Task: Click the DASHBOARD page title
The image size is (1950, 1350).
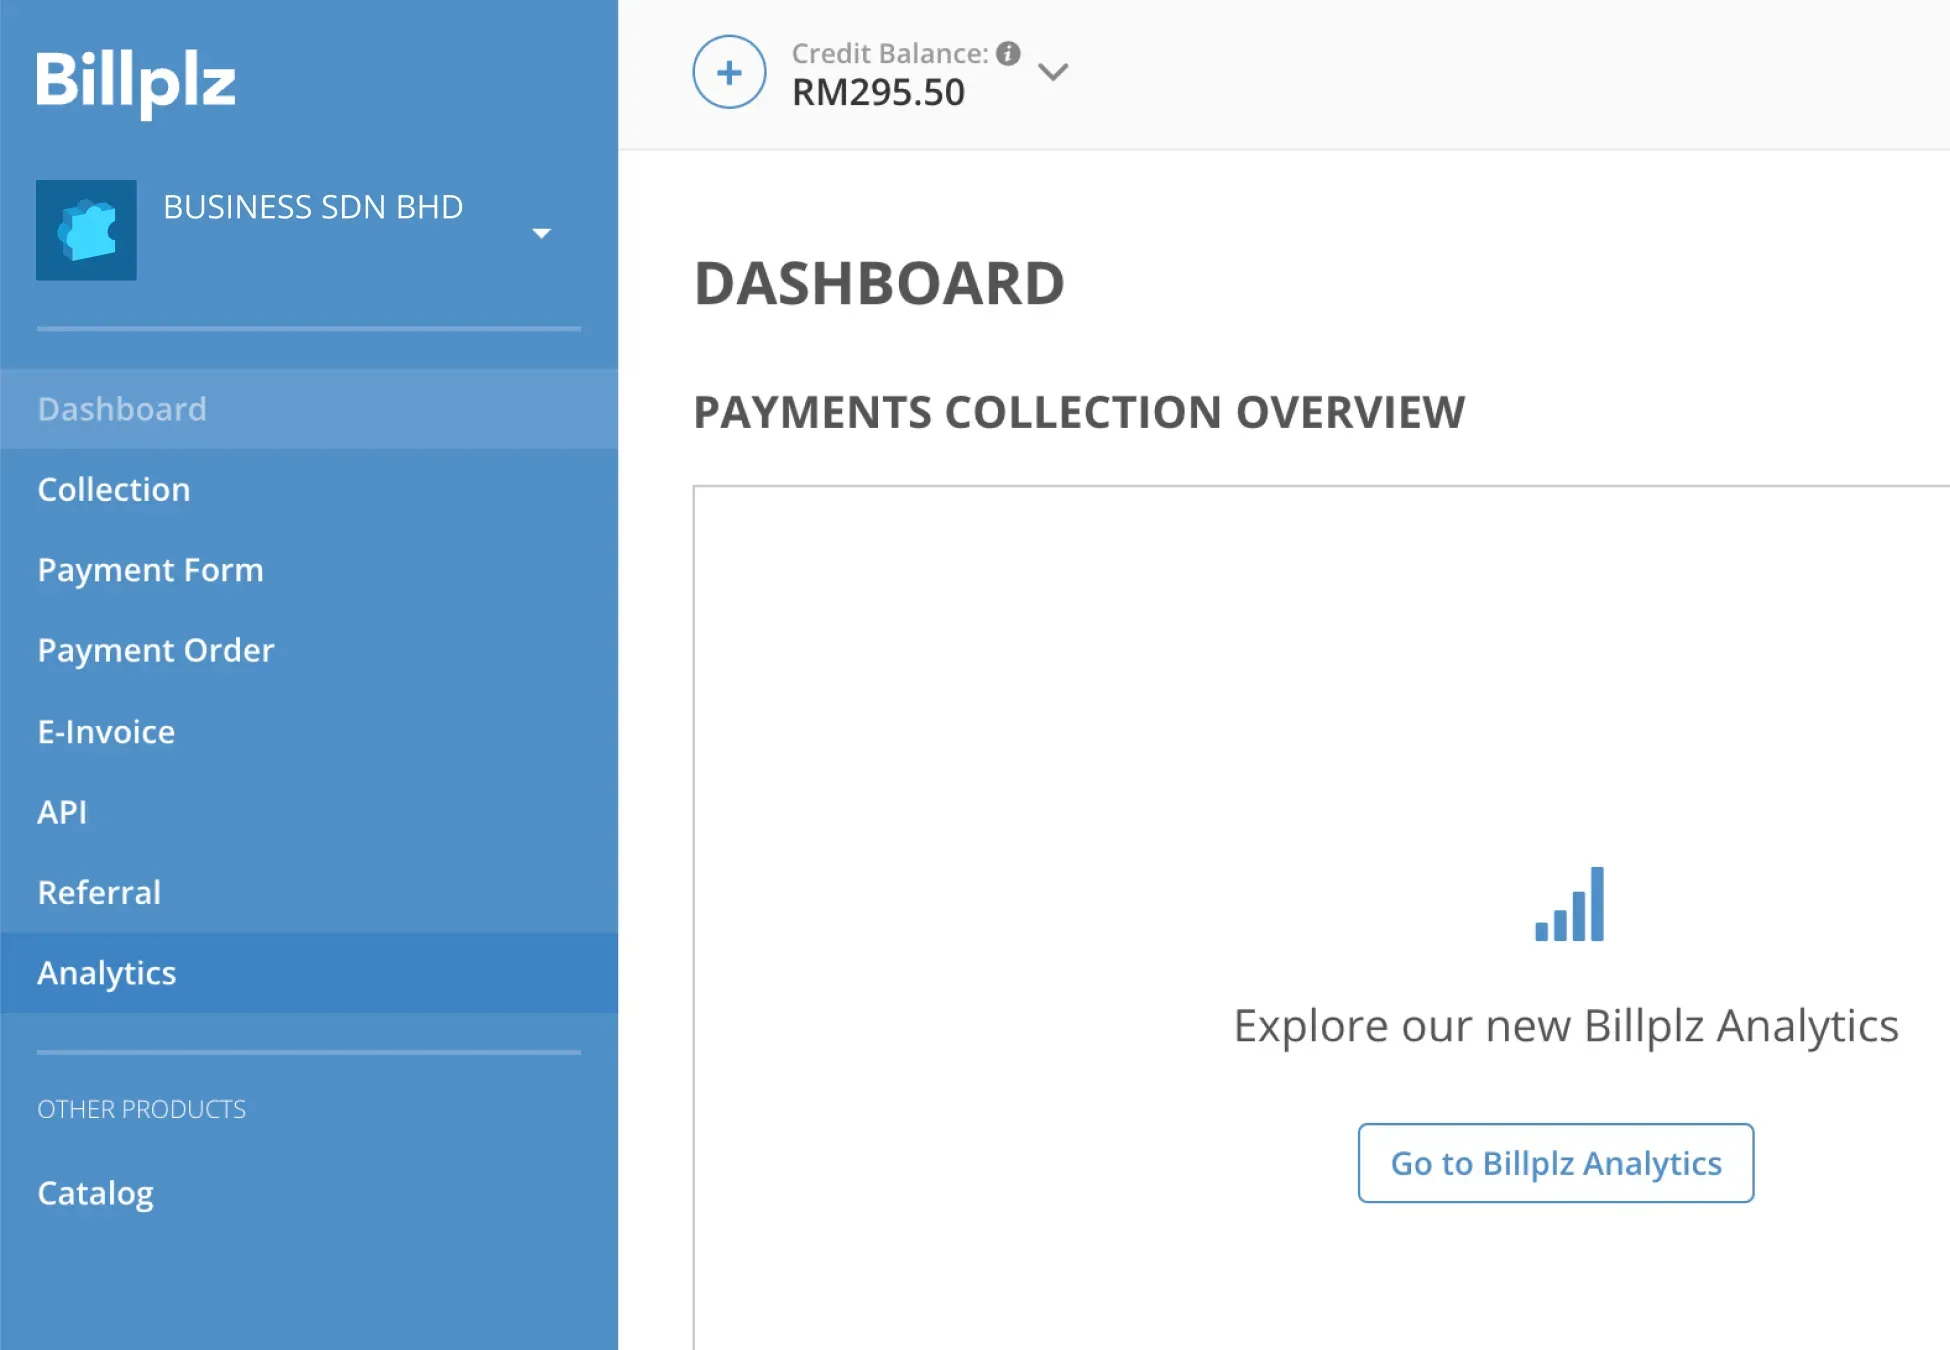Action: pyautogui.click(x=879, y=283)
